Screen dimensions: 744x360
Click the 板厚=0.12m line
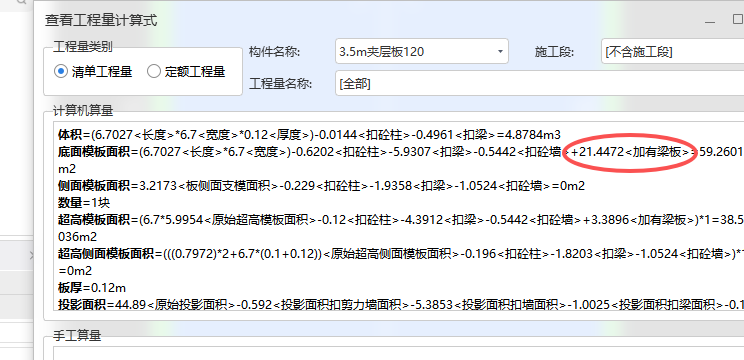coord(92,287)
